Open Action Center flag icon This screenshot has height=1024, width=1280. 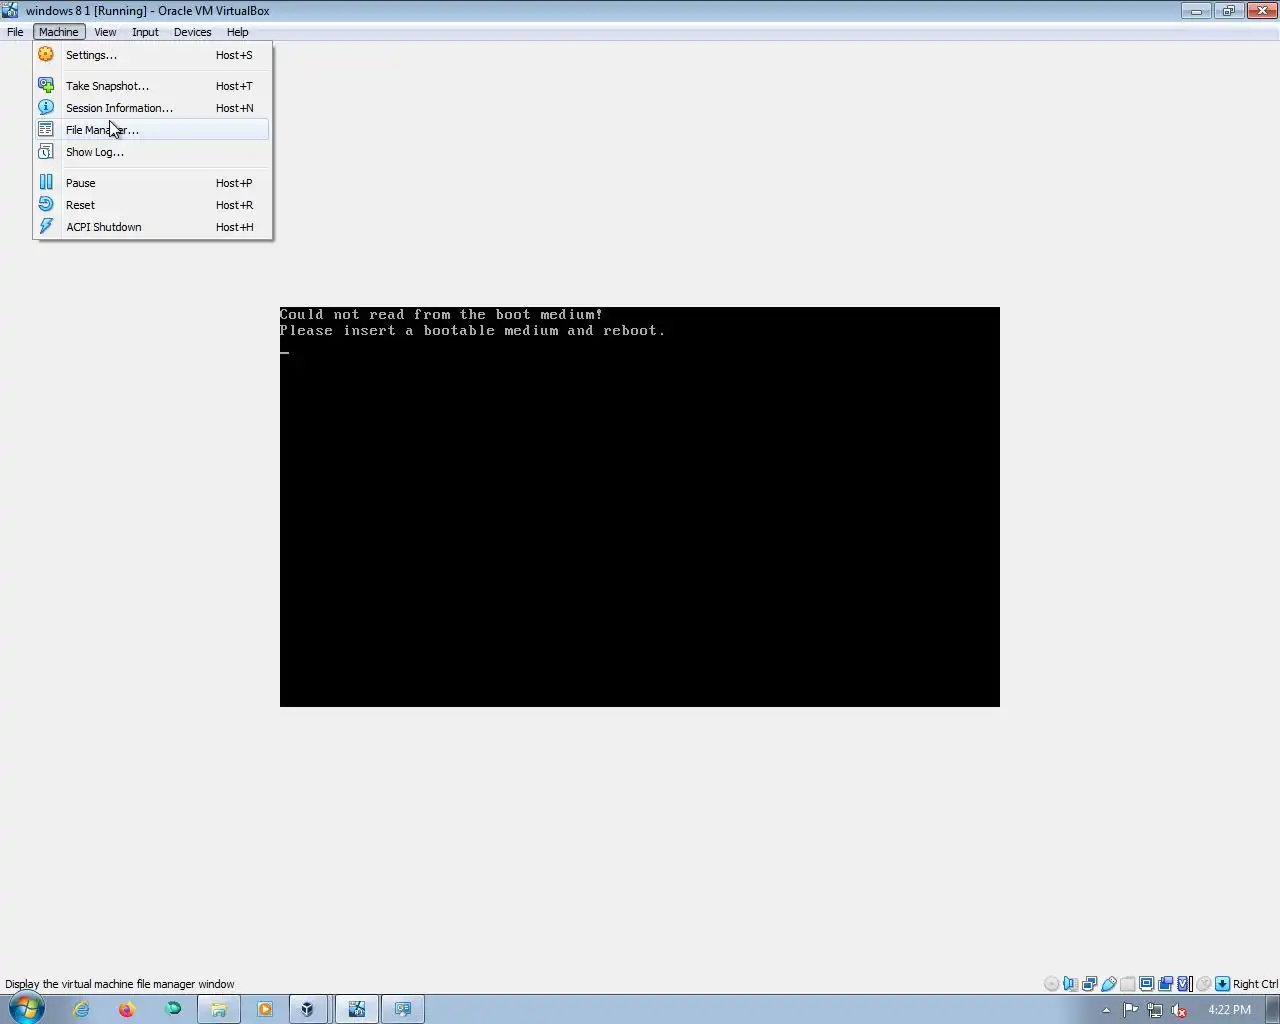(x=1130, y=1010)
